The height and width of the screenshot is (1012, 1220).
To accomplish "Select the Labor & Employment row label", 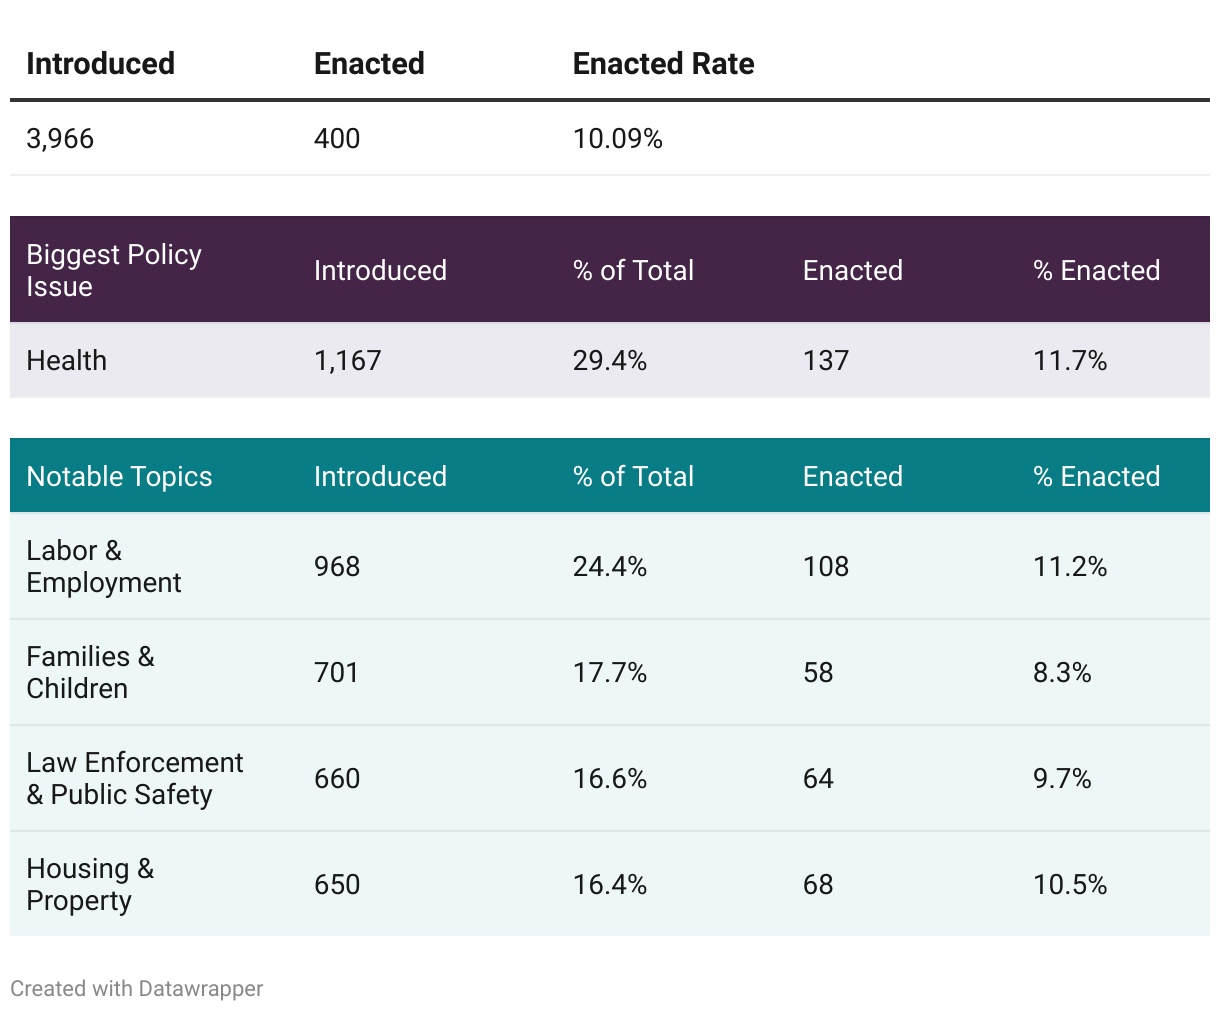I will (x=103, y=566).
